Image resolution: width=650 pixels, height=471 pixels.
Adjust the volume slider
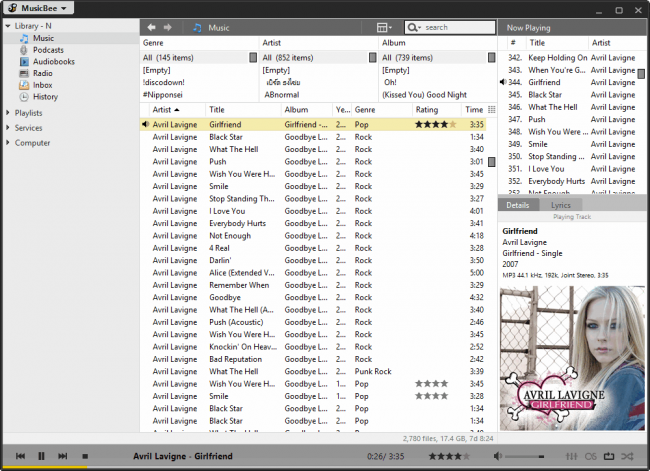[524, 456]
